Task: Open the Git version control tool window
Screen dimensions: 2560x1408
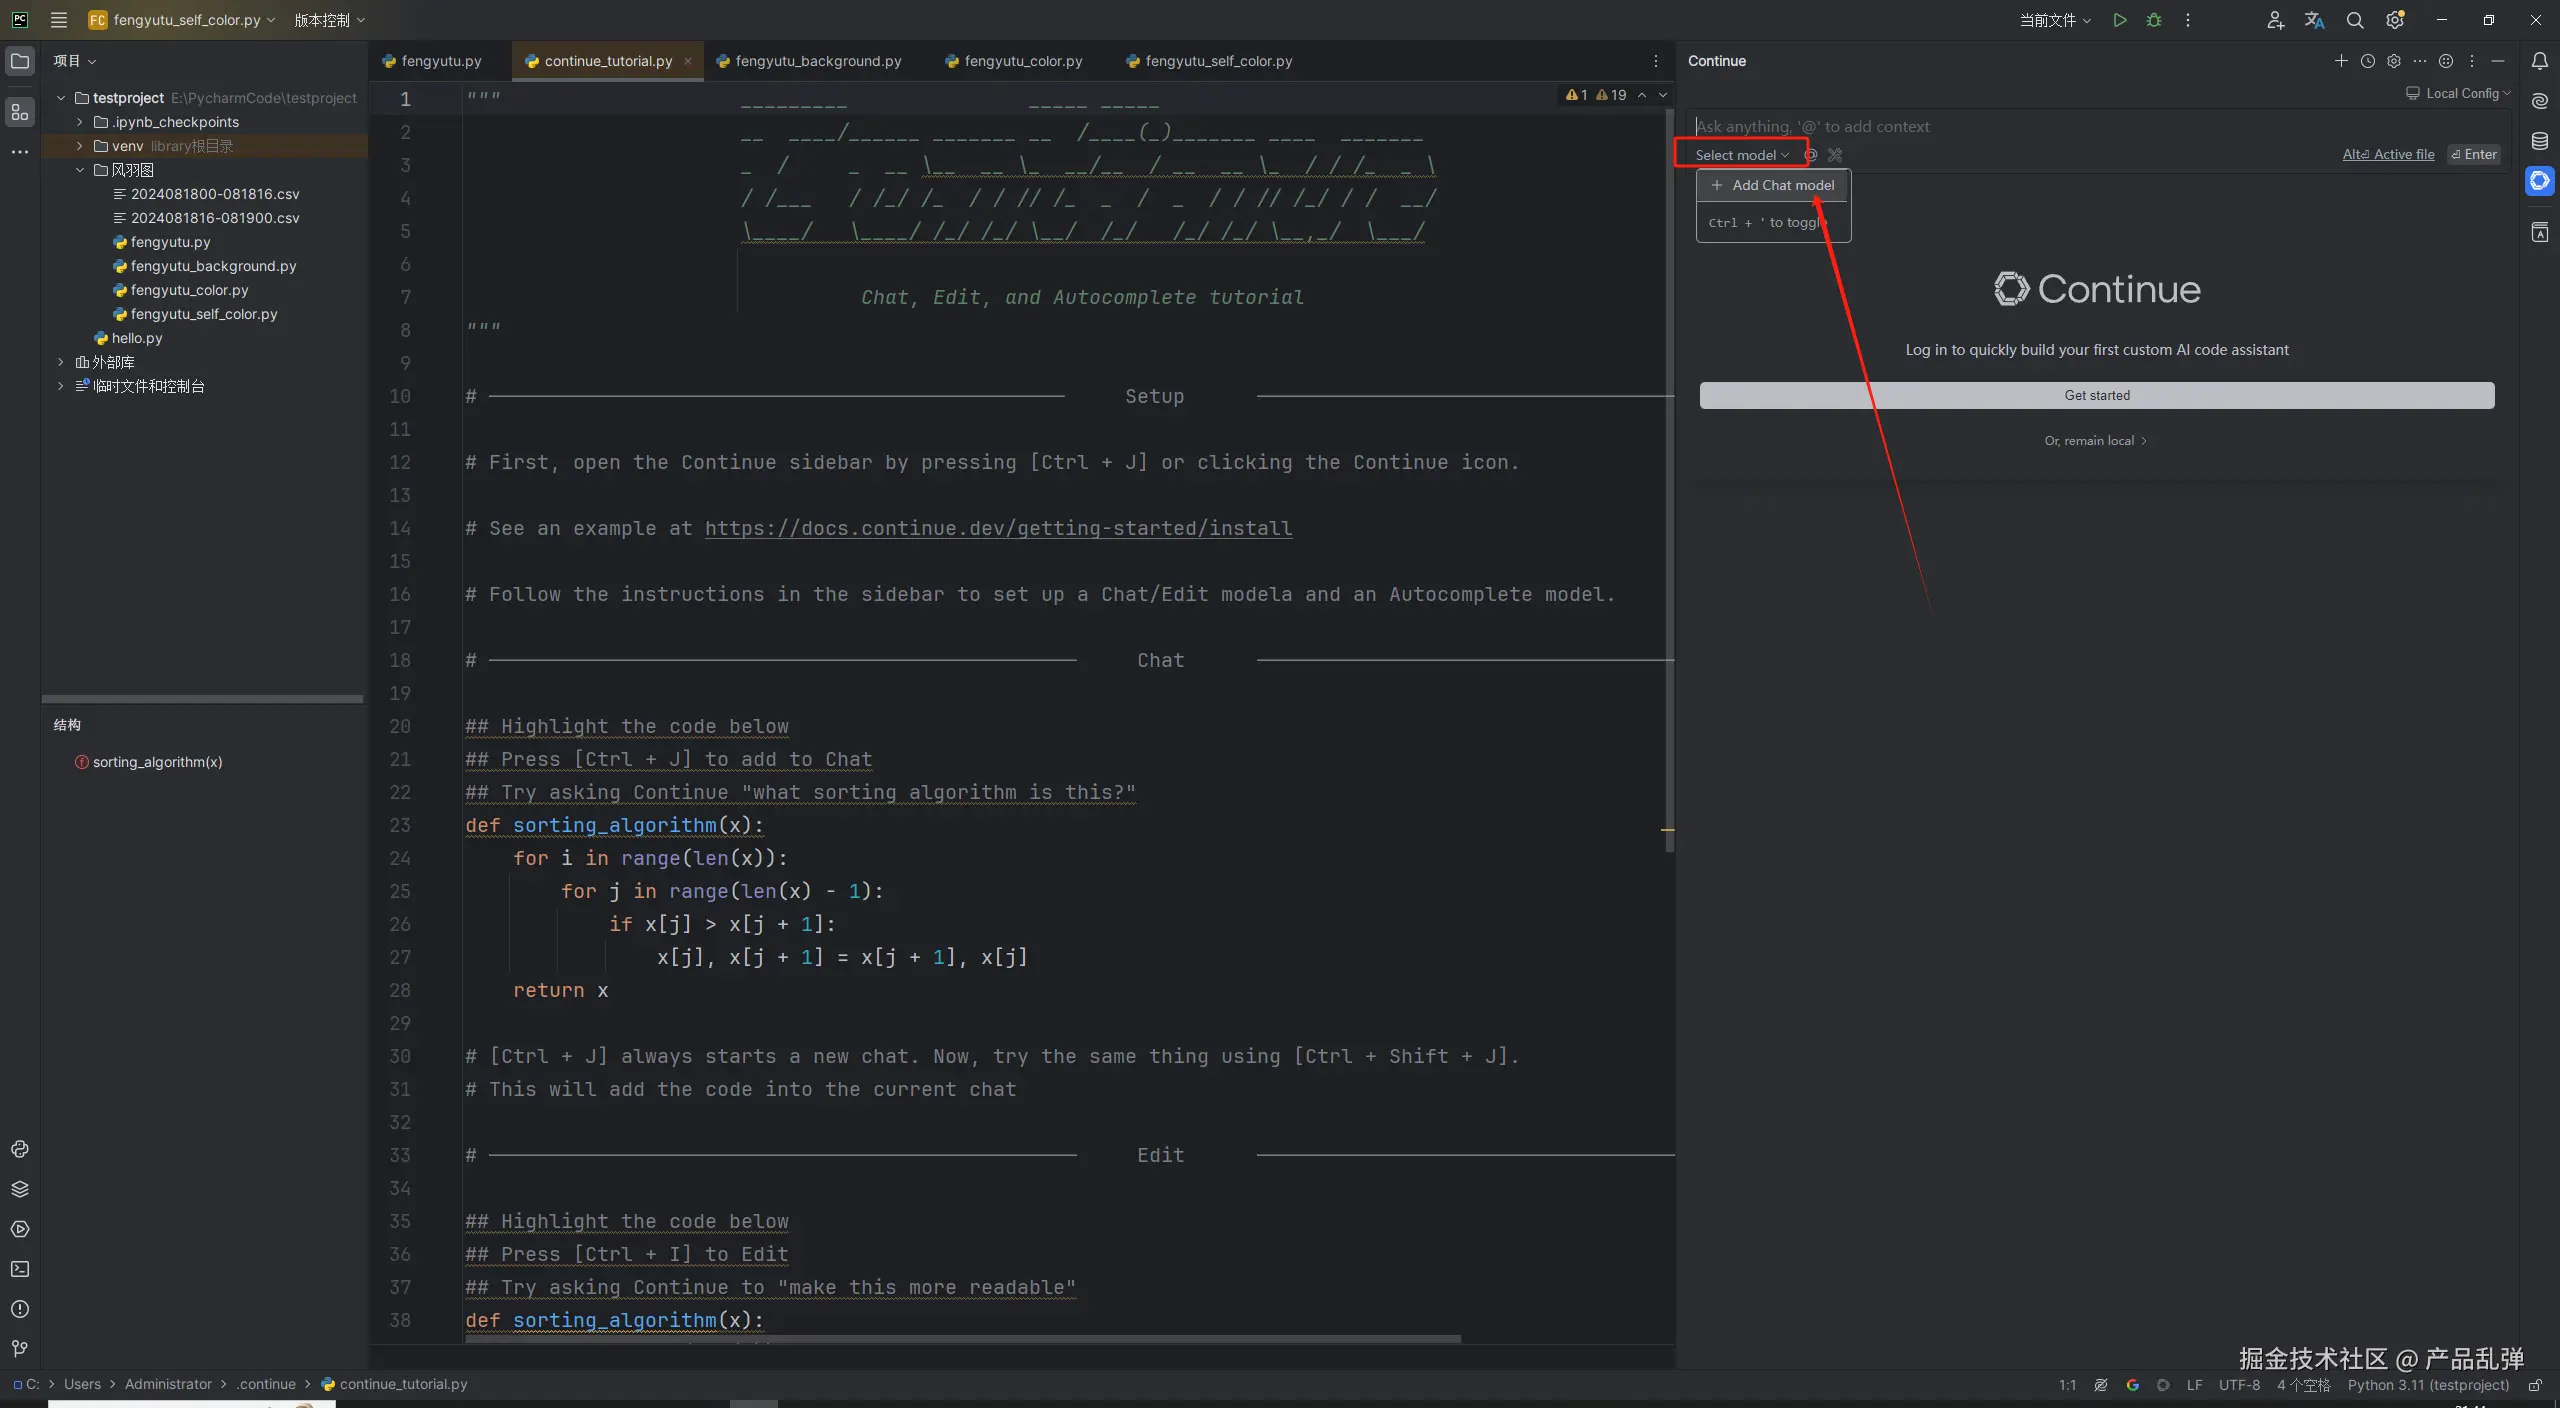Action: [19, 1349]
